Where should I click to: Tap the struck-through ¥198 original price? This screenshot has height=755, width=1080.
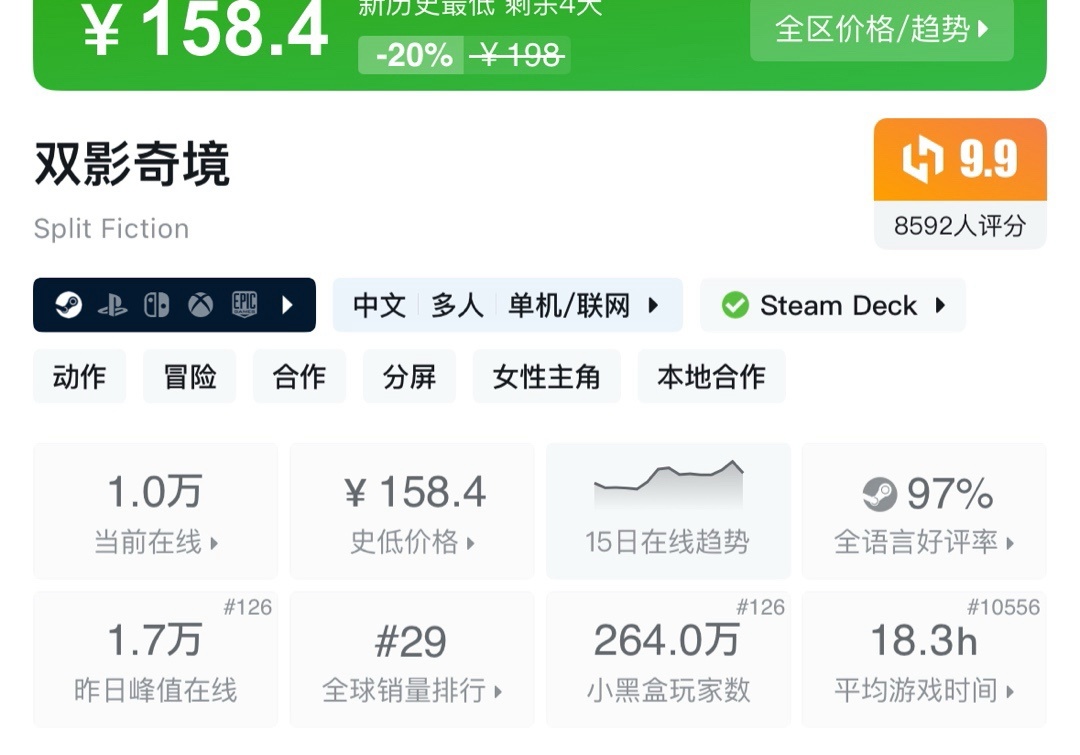click(519, 55)
